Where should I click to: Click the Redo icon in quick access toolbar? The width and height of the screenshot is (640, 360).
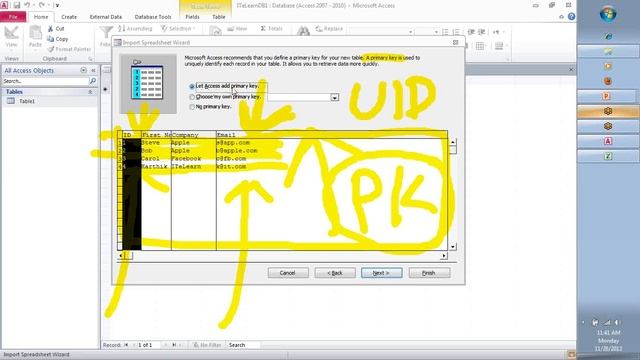click(41, 5)
